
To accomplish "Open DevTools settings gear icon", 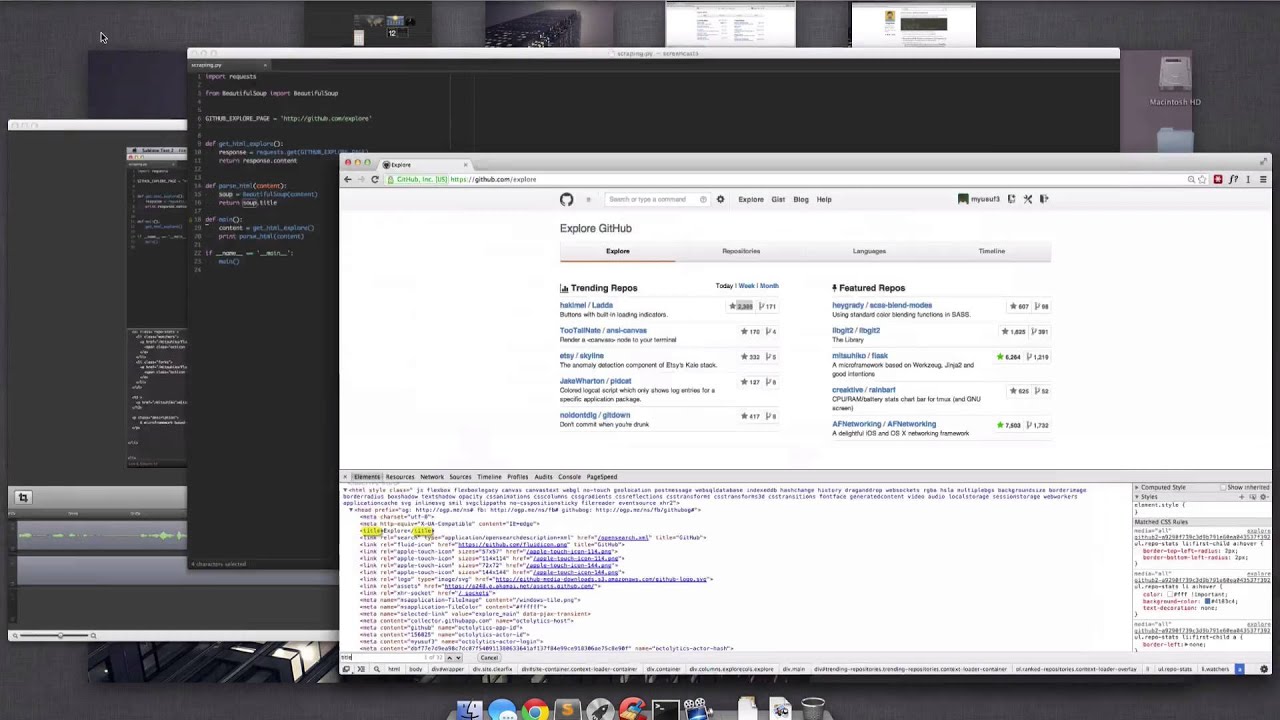I will click(1264, 669).
